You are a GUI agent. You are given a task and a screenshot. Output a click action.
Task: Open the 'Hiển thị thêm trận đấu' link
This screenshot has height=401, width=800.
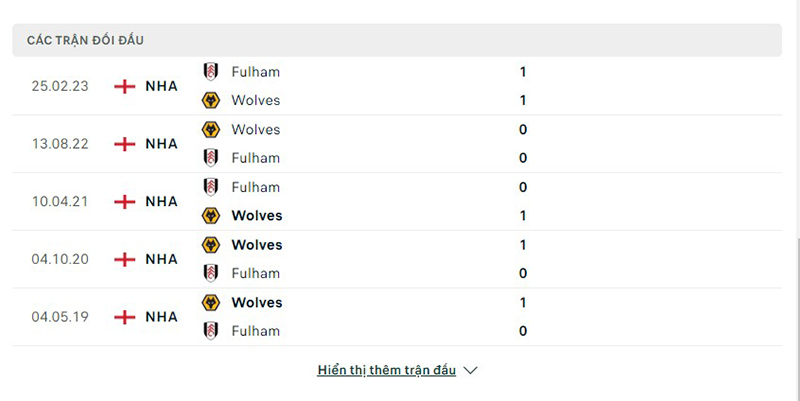click(x=386, y=370)
